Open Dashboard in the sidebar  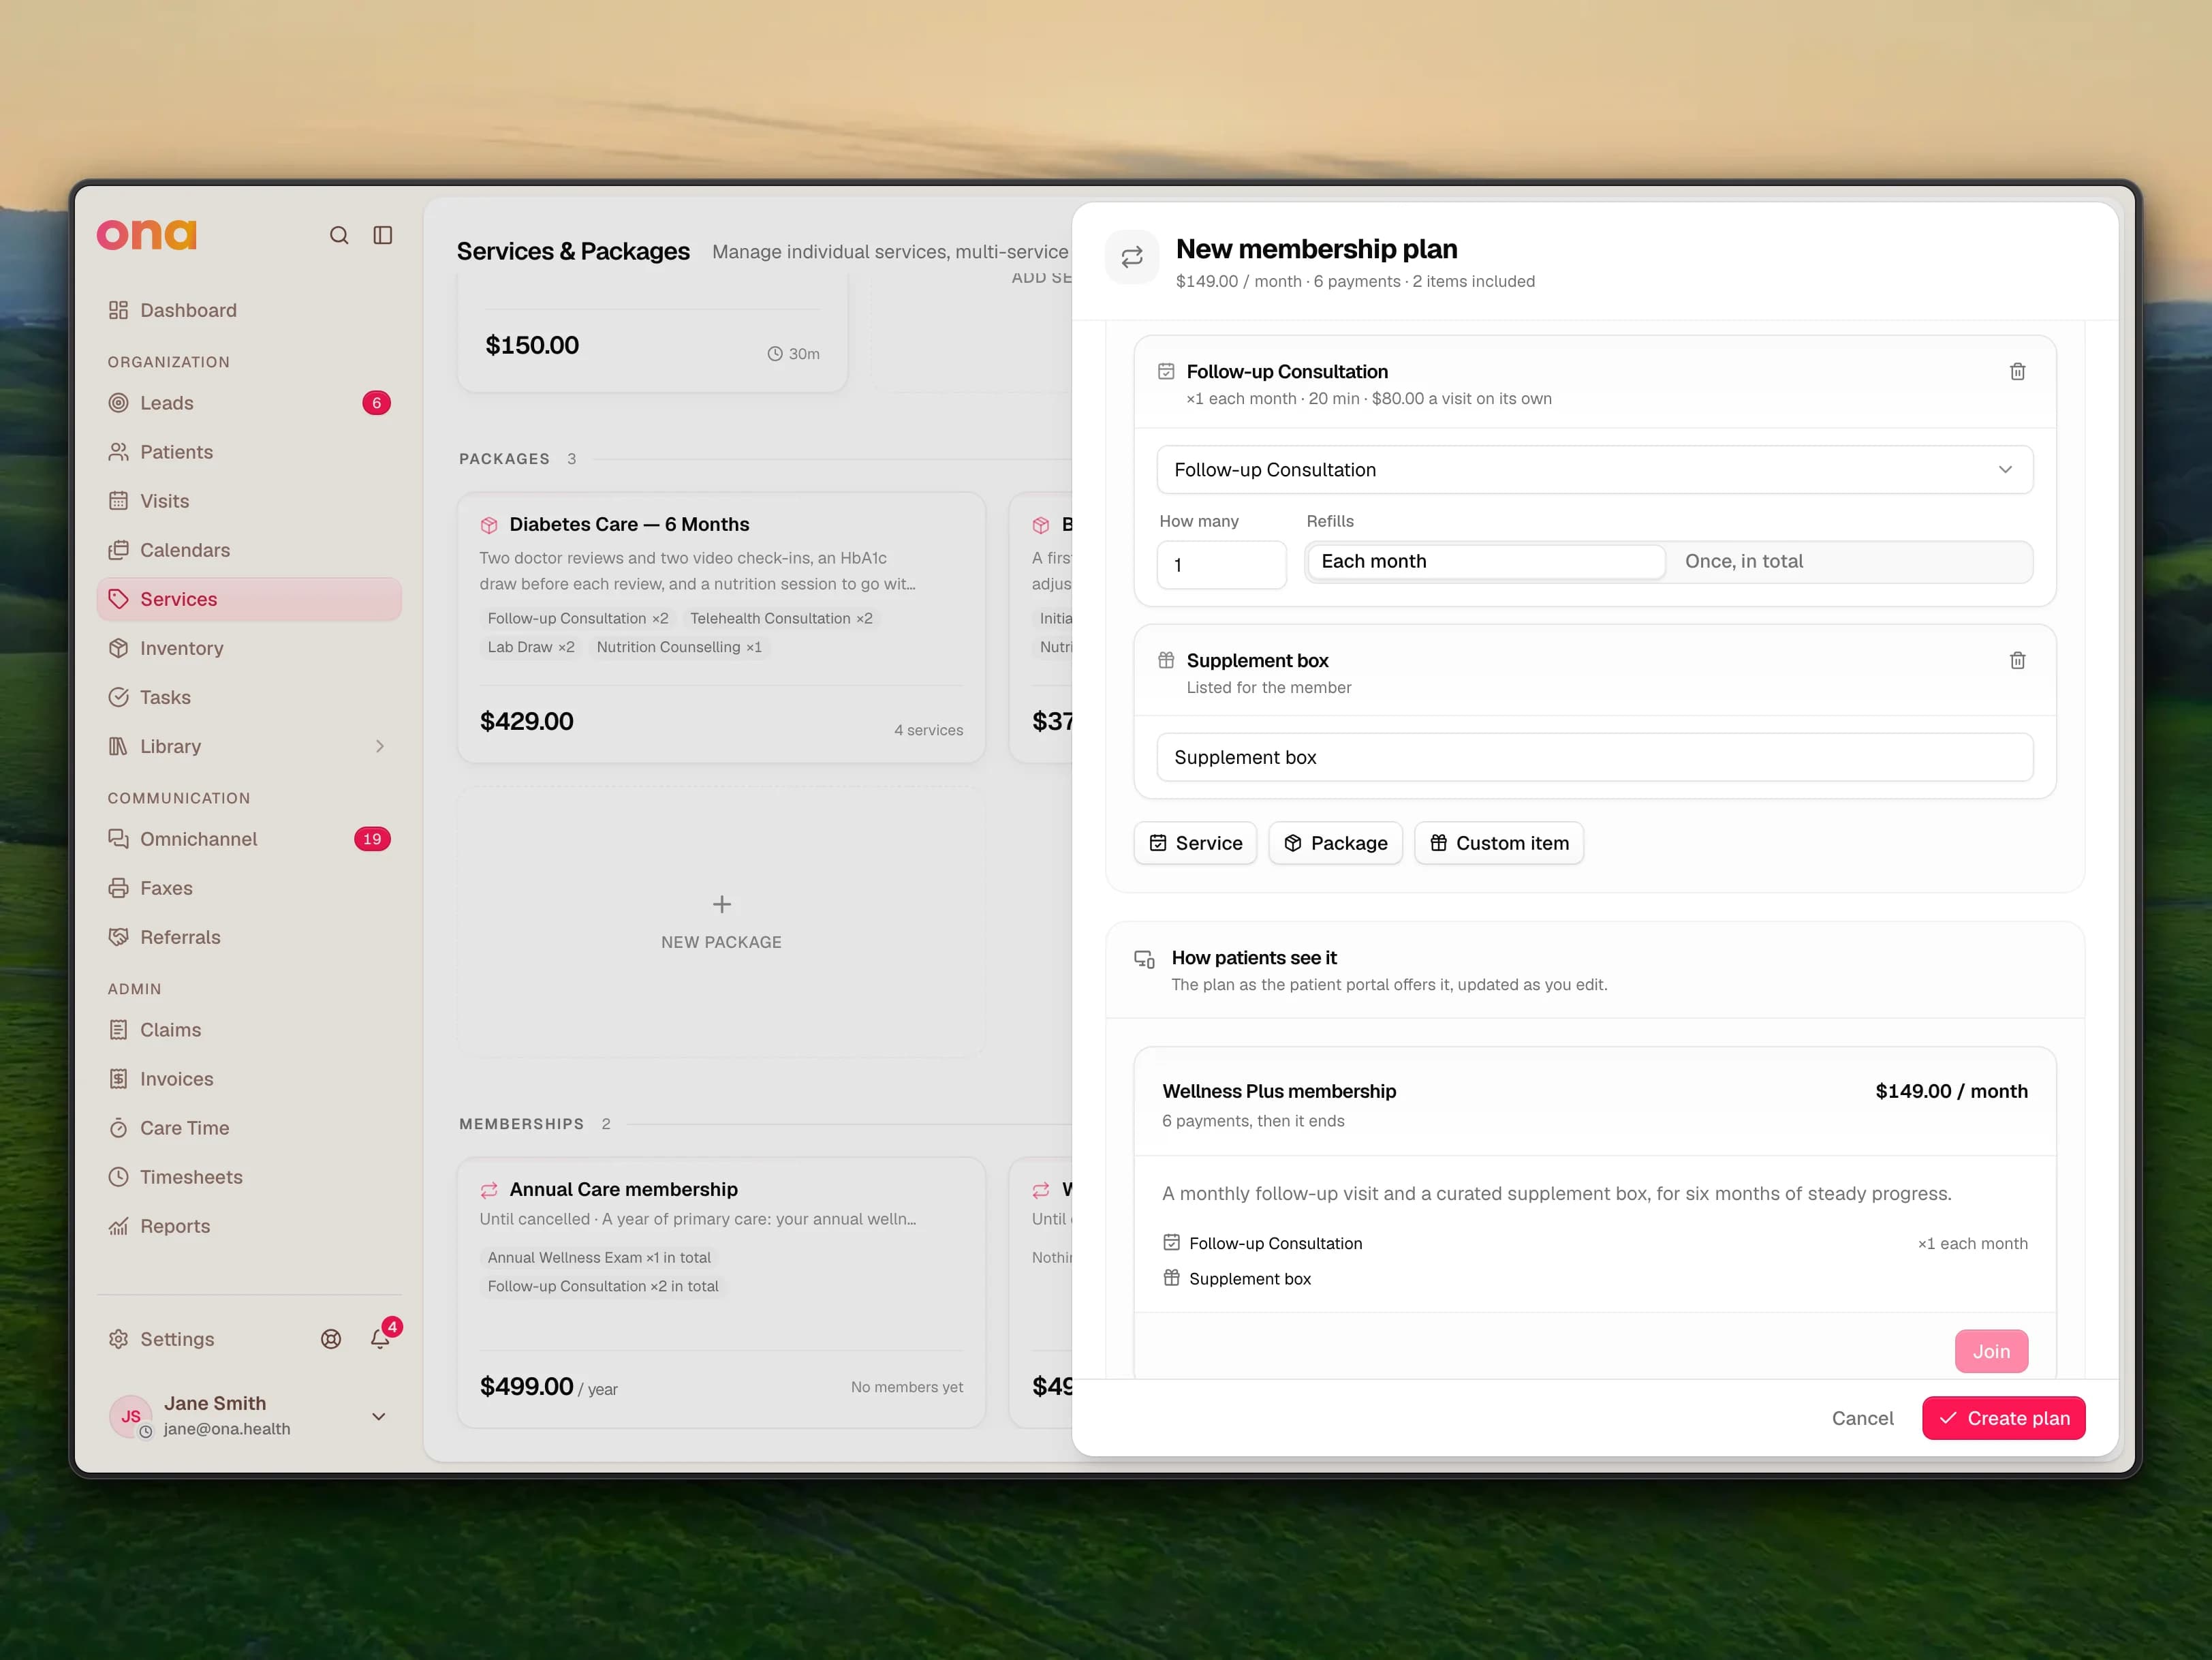click(249, 310)
